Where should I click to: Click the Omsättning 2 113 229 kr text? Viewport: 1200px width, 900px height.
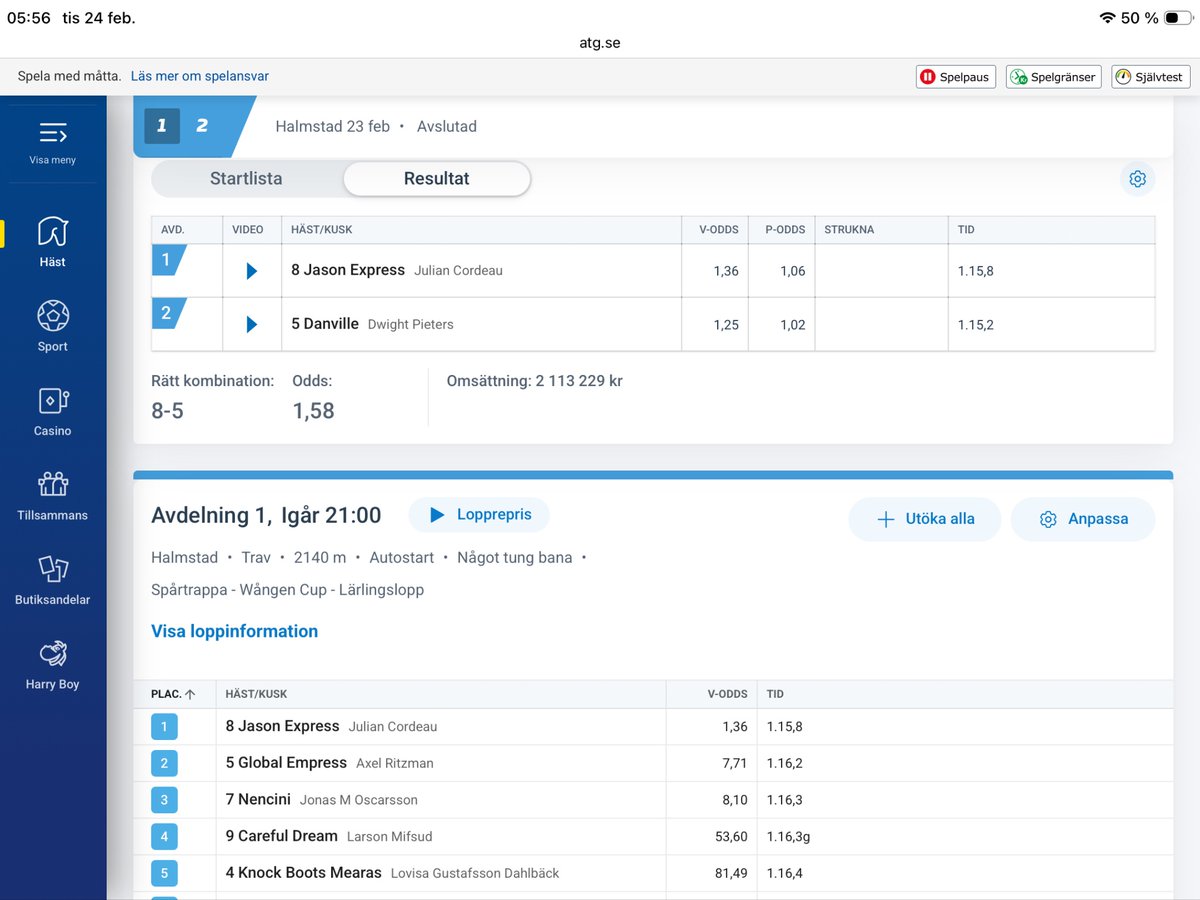point(535,381)
